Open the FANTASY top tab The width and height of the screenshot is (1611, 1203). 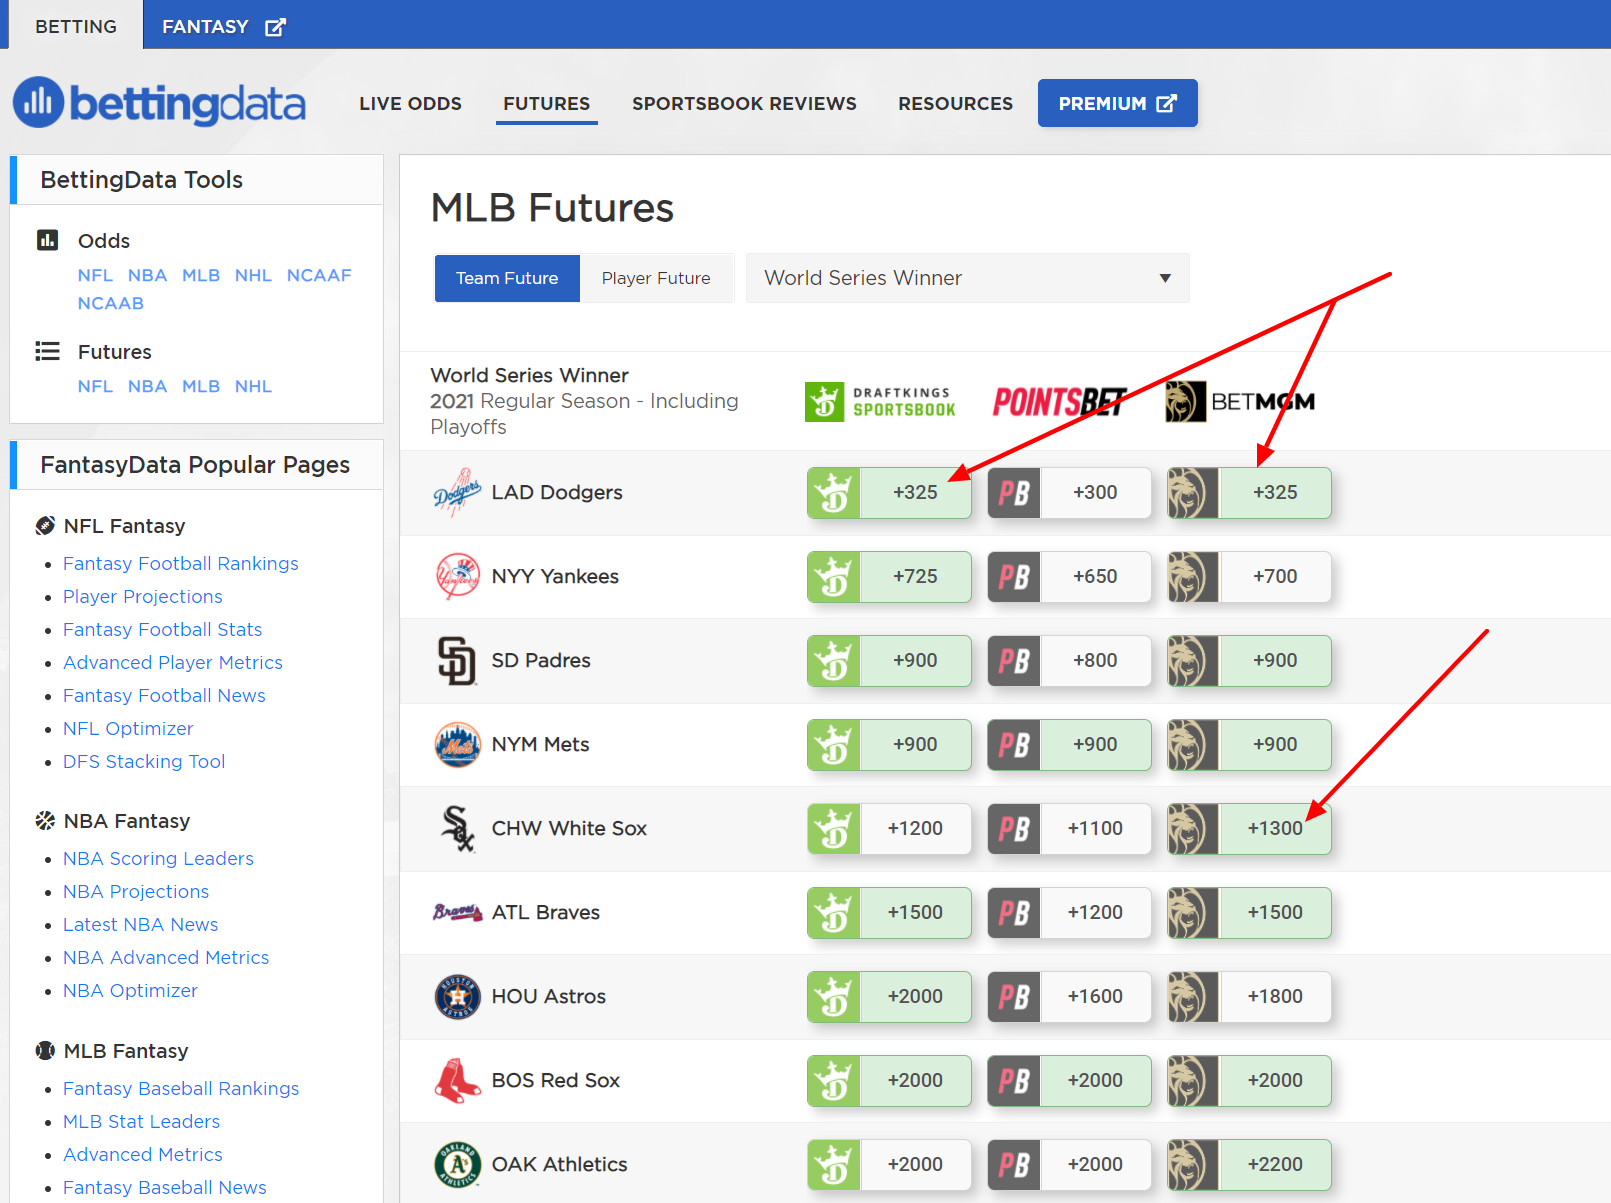point(224,26)
